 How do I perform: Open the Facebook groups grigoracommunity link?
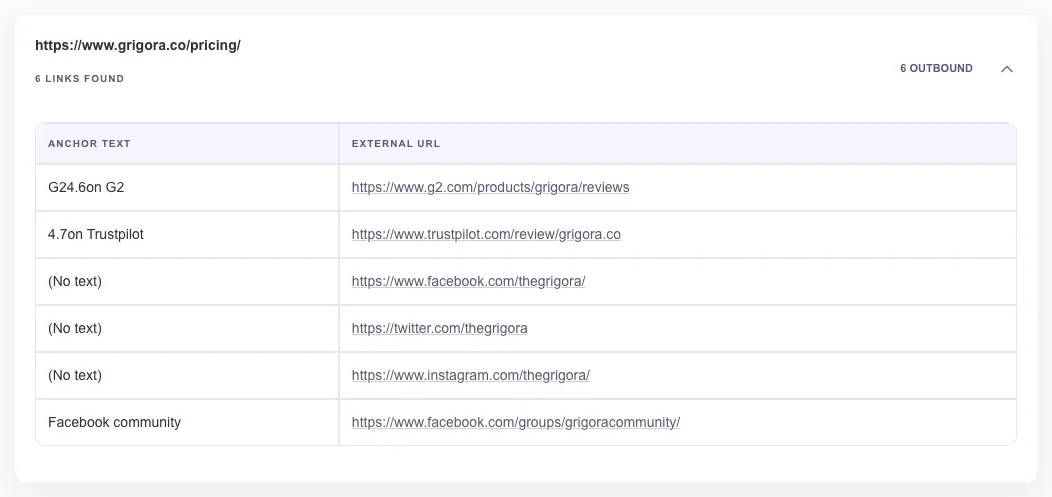(x=515, y=422)
